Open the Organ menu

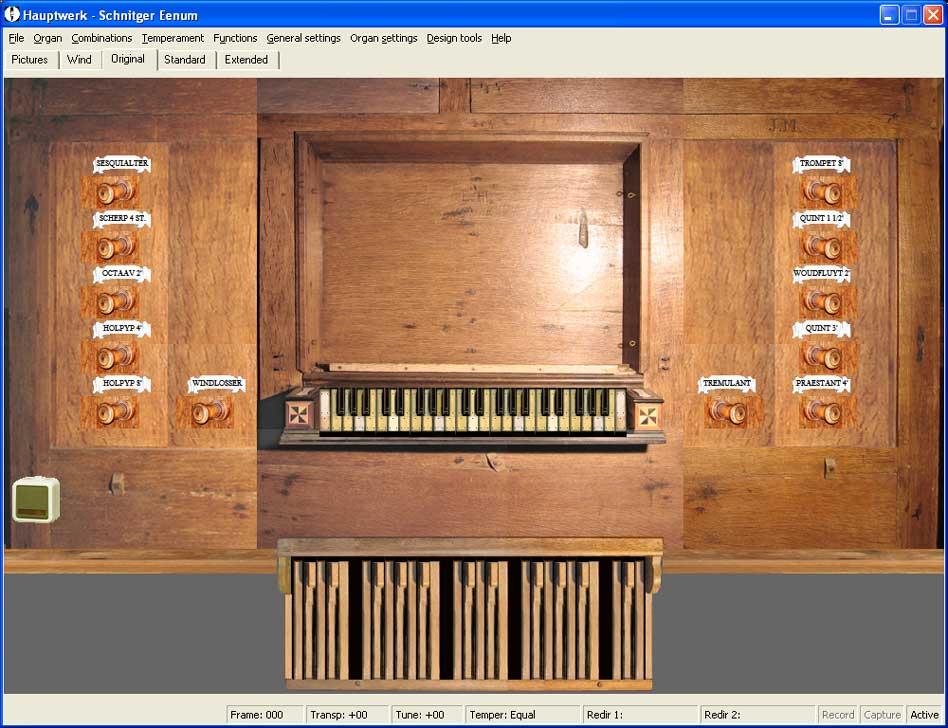point(47,38)
